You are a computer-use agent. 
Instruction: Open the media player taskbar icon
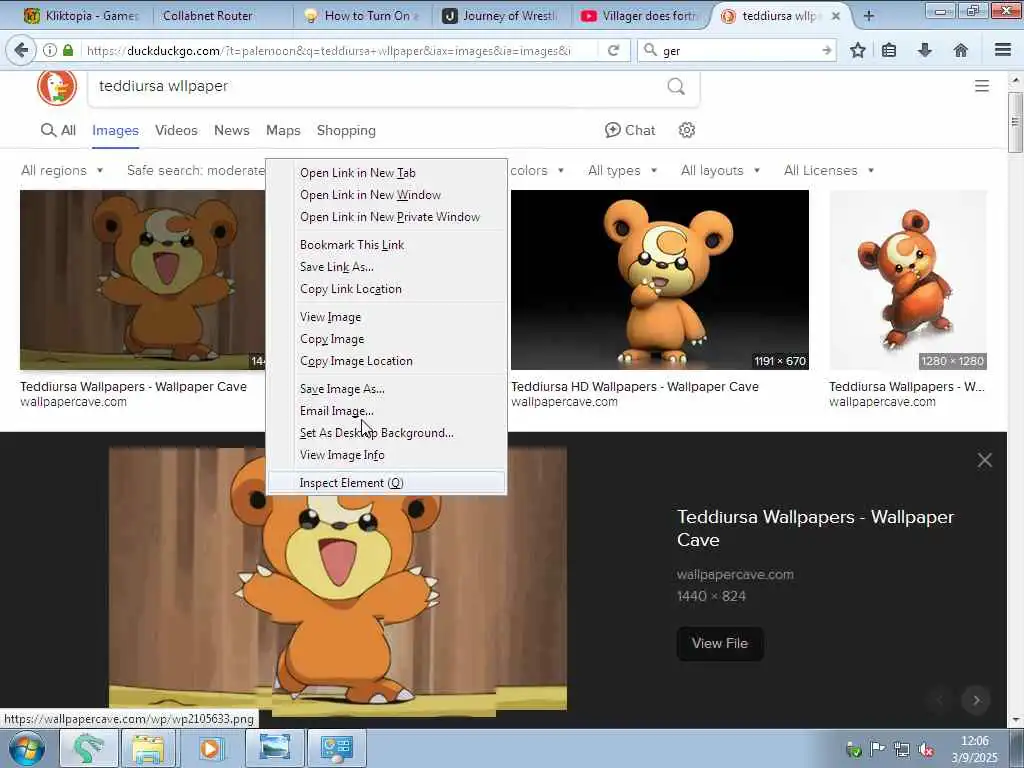(x=210, y=748)
